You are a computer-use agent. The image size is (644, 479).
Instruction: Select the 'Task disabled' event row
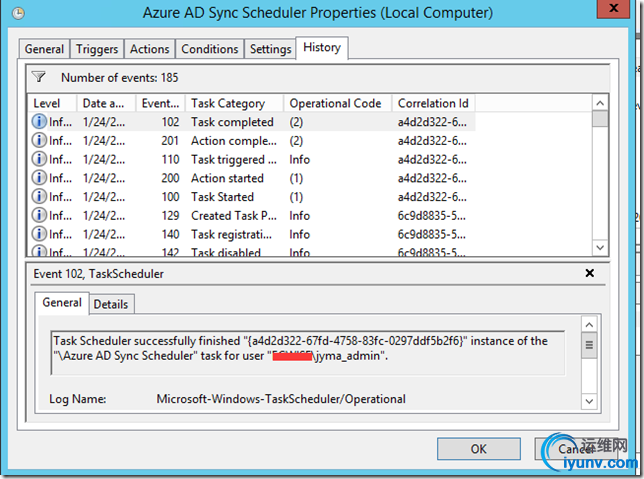(x=252, y=251)
